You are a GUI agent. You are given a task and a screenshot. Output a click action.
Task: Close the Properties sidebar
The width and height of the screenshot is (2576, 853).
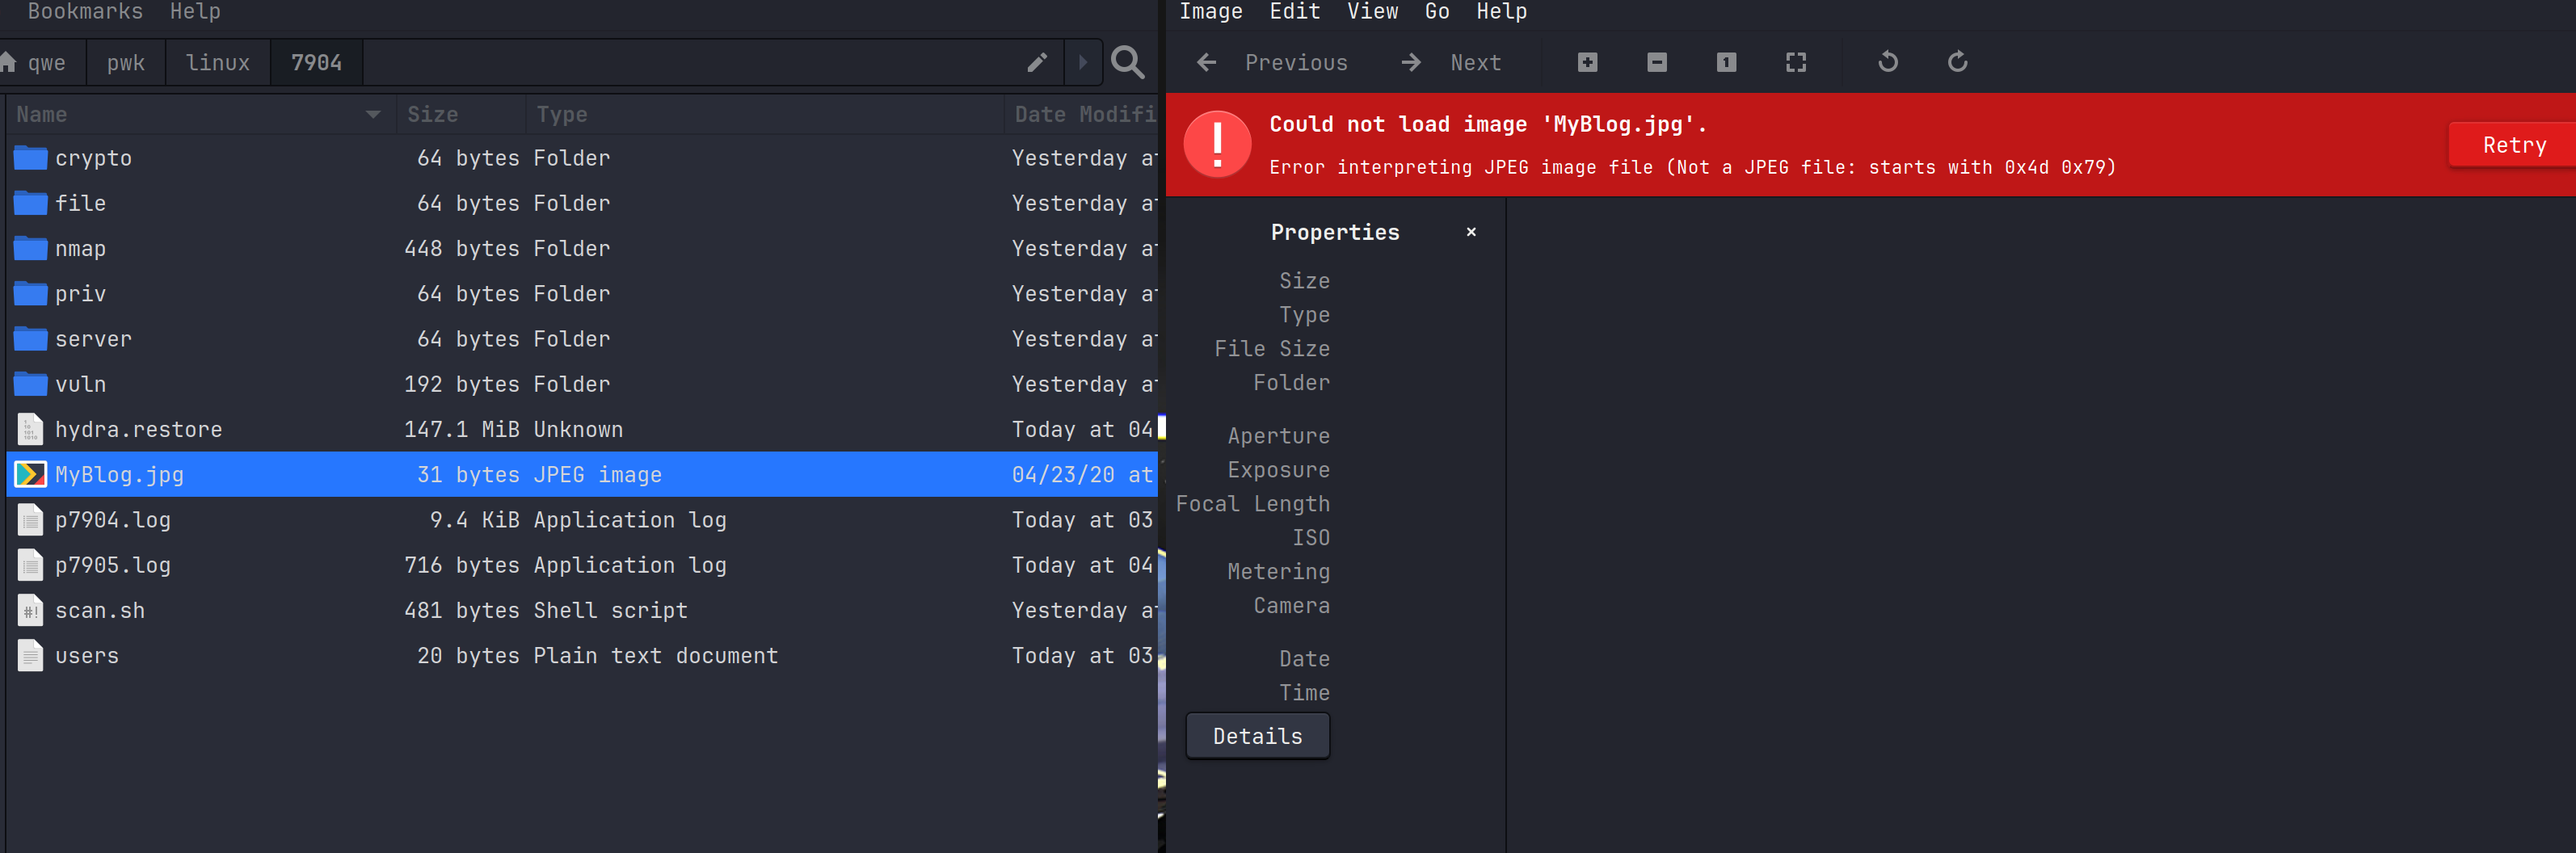tap(1471, 232)
